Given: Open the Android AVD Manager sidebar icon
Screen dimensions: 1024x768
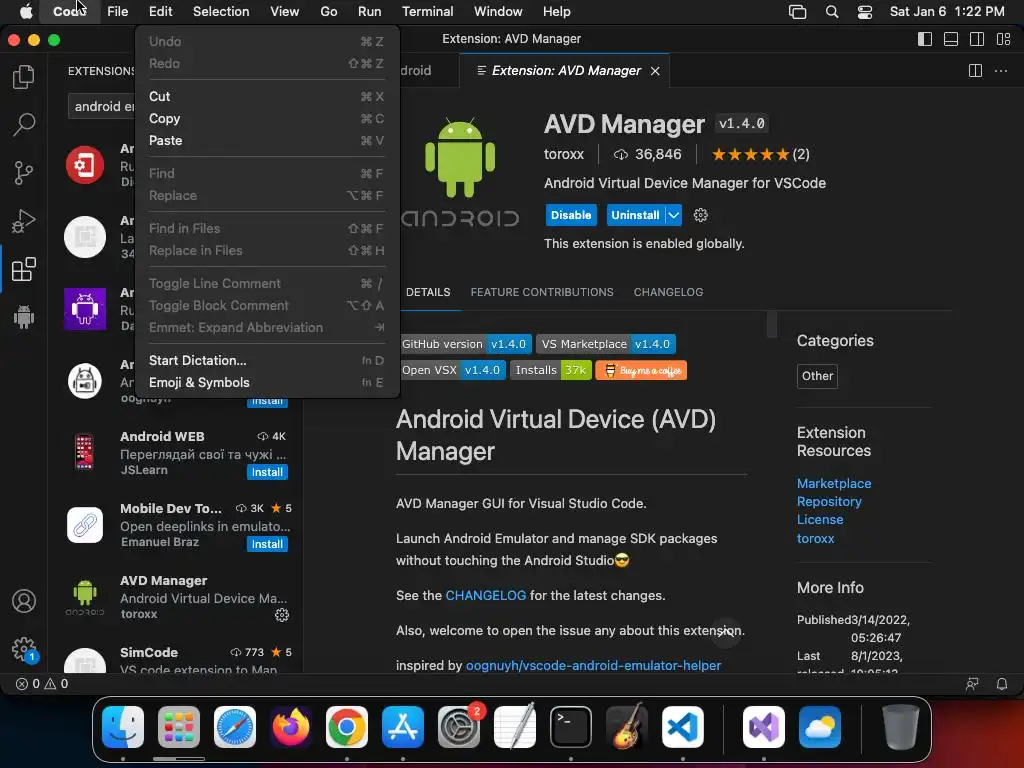Looking at the screenshot, I should tap(24, 317).
